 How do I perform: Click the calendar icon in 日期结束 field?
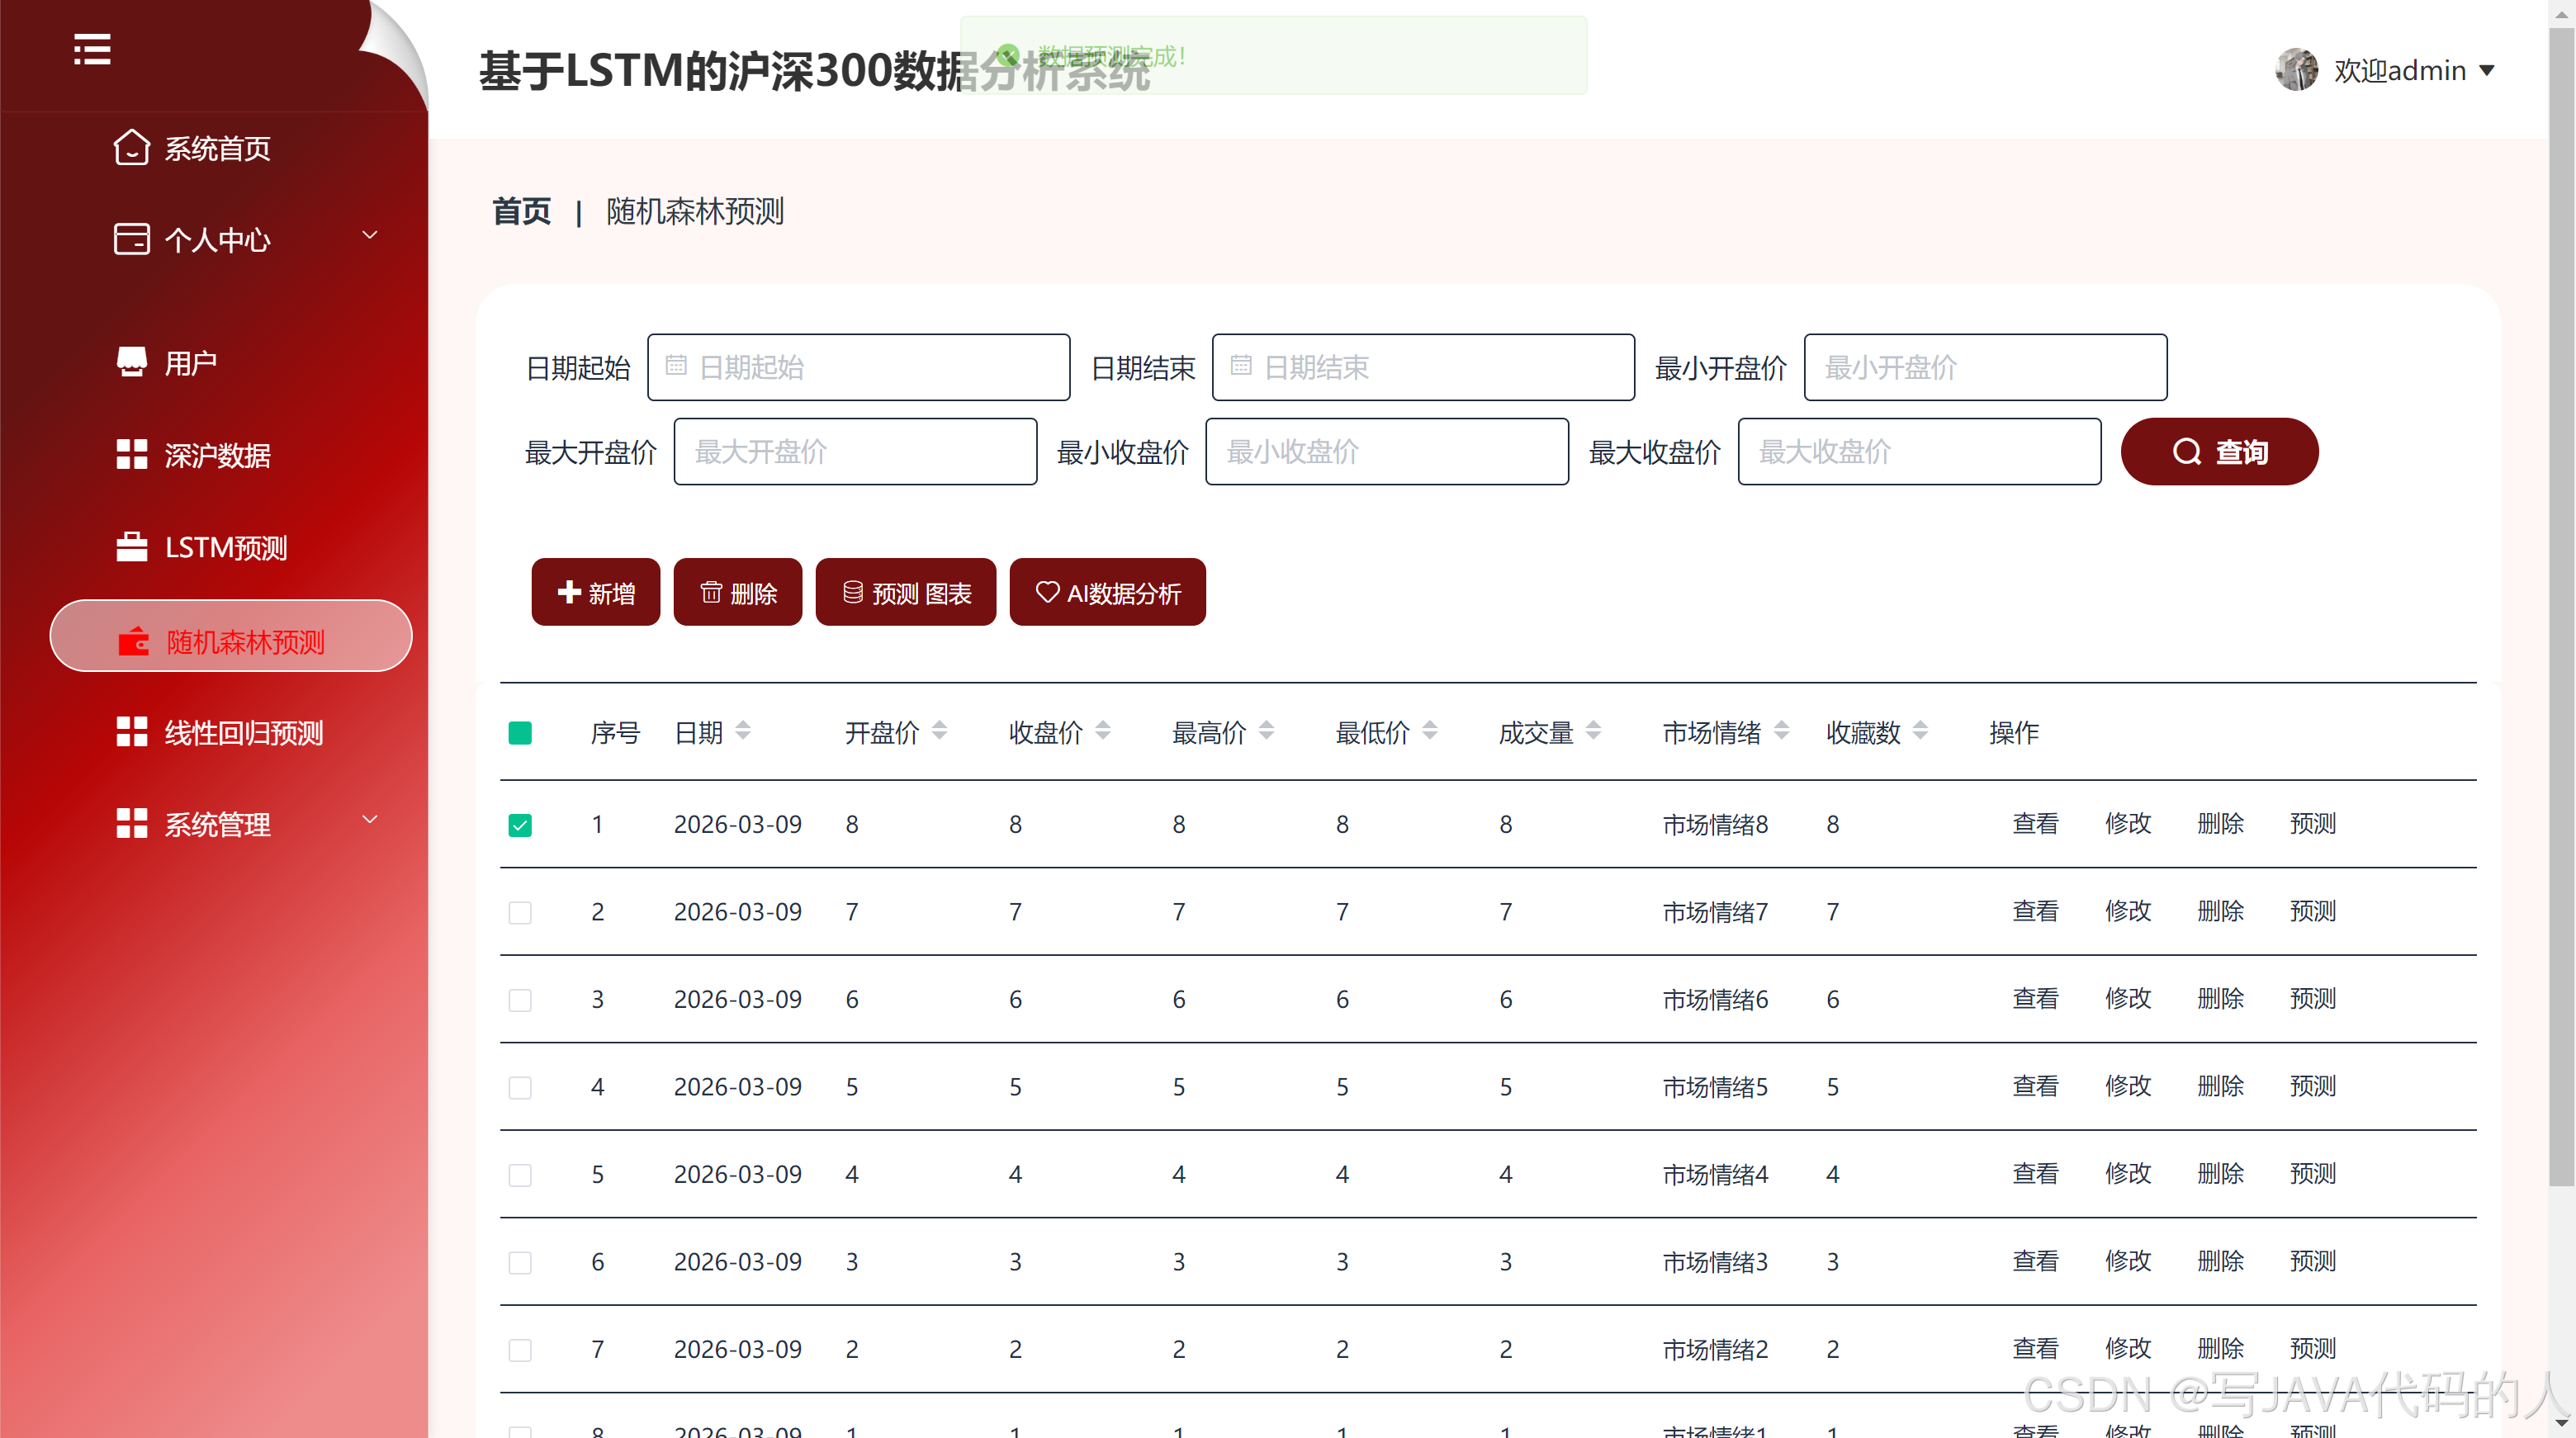[x=1241, y=365]
